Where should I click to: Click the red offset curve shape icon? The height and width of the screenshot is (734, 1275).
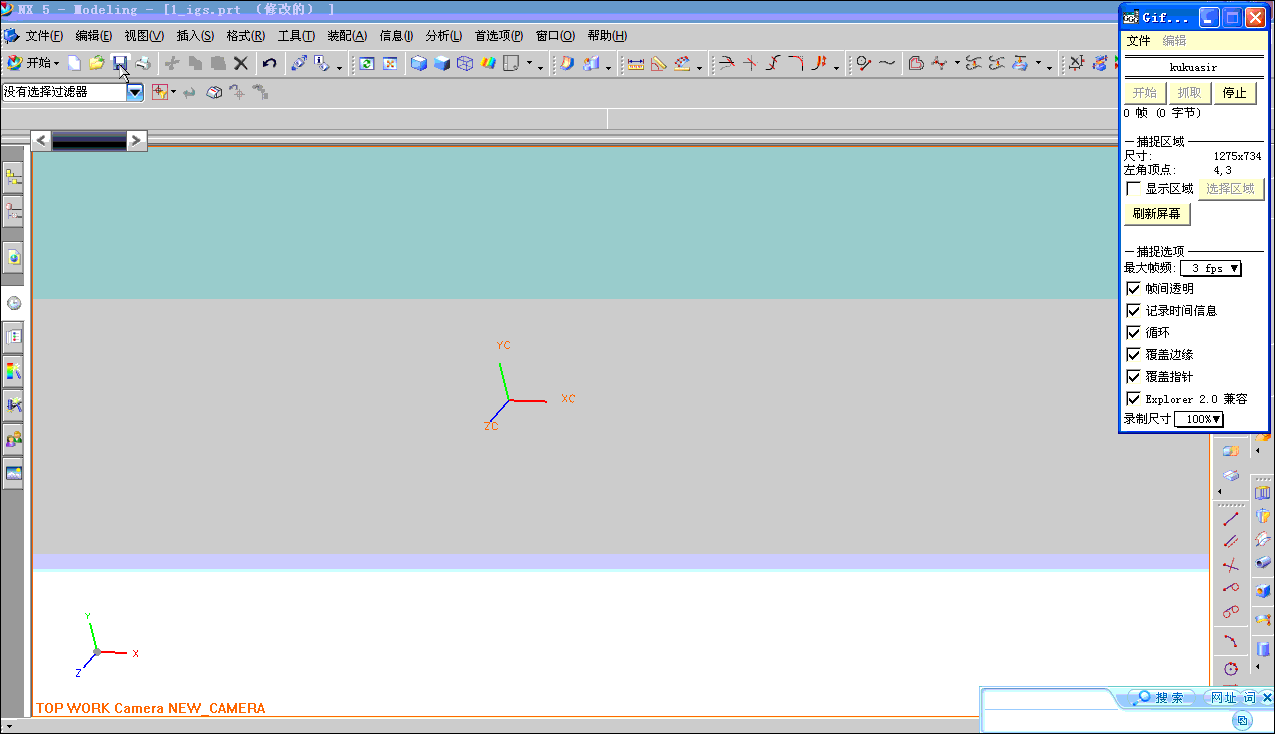pyautogui.click(x=916, y=63)
